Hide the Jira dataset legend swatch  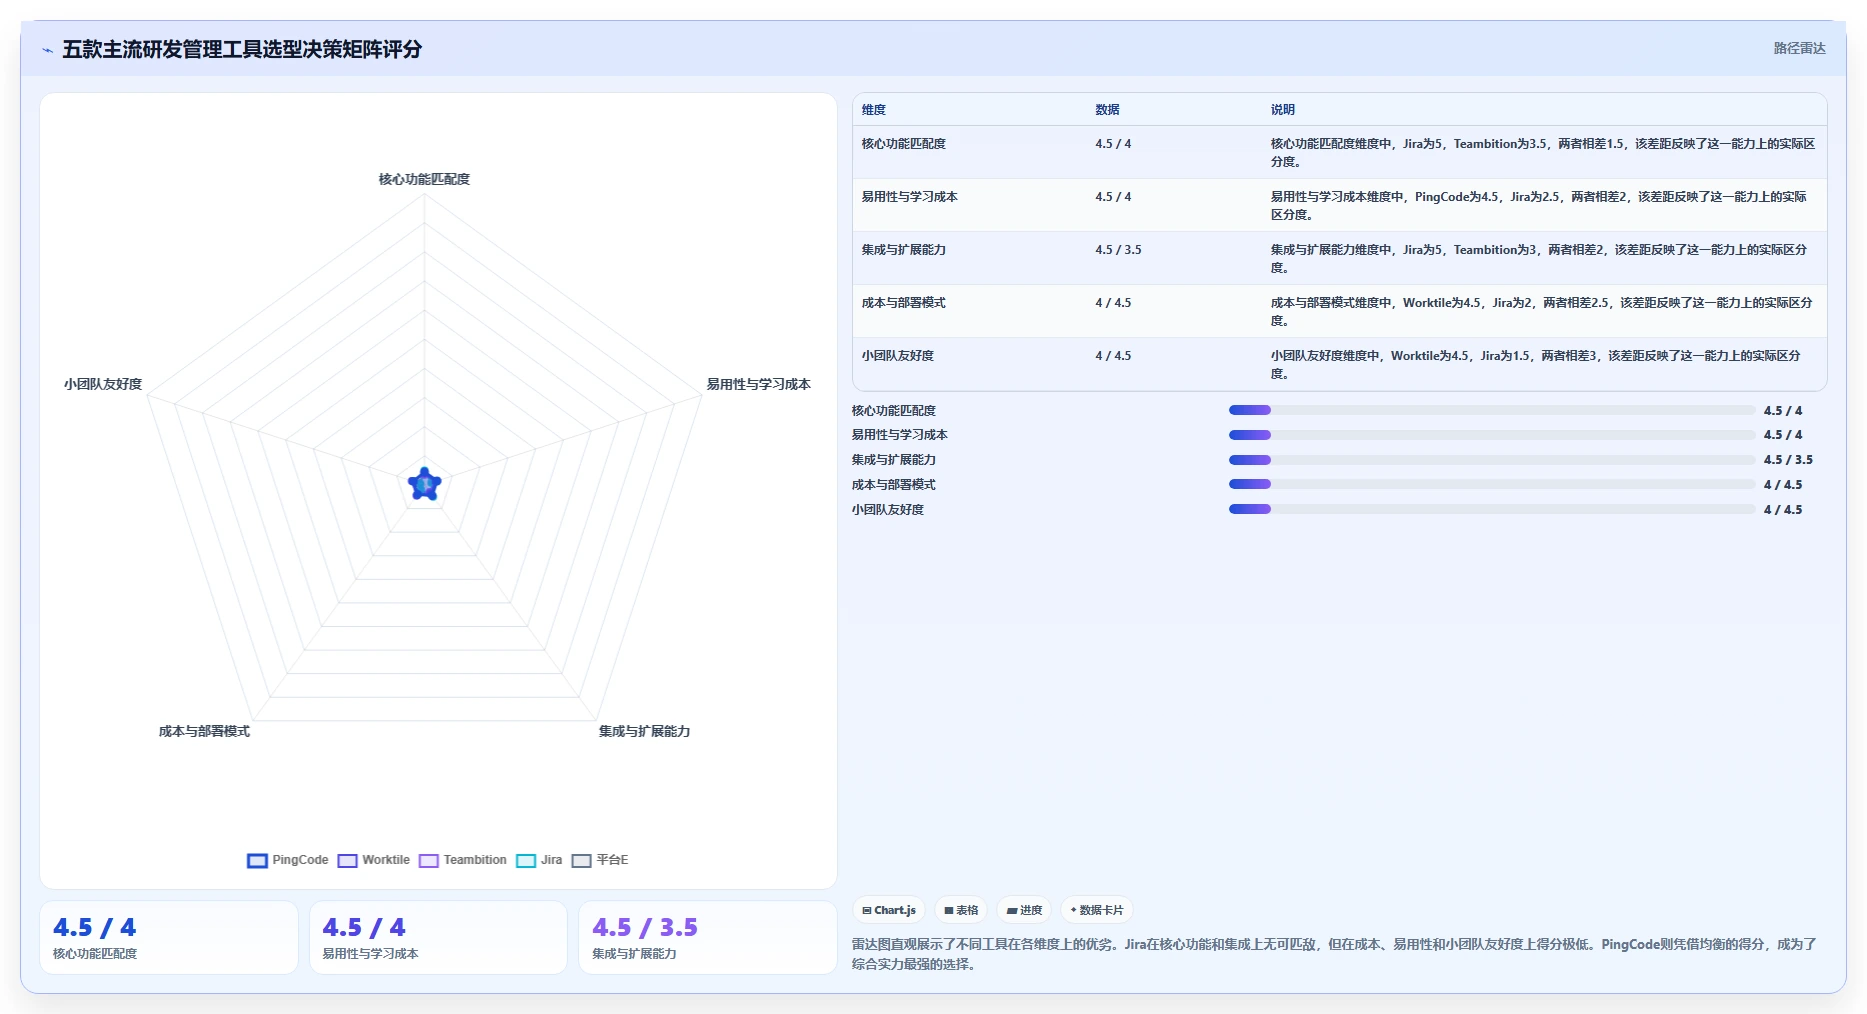[x=526, y=860]
